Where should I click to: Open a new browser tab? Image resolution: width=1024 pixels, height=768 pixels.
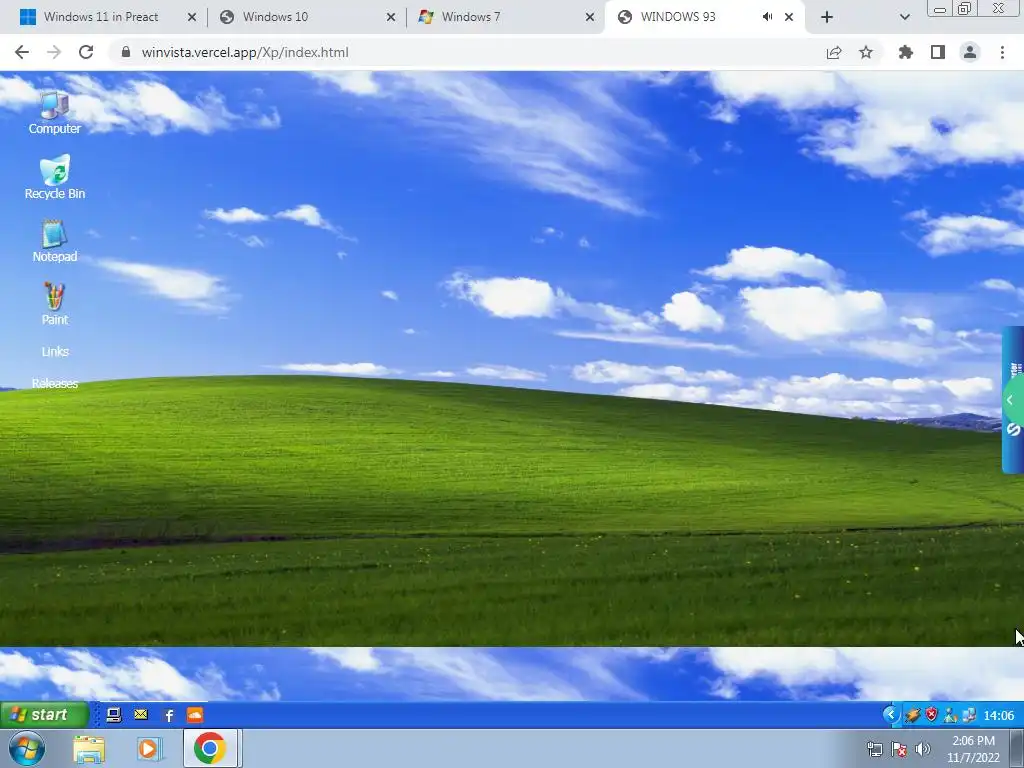(827, 17)
